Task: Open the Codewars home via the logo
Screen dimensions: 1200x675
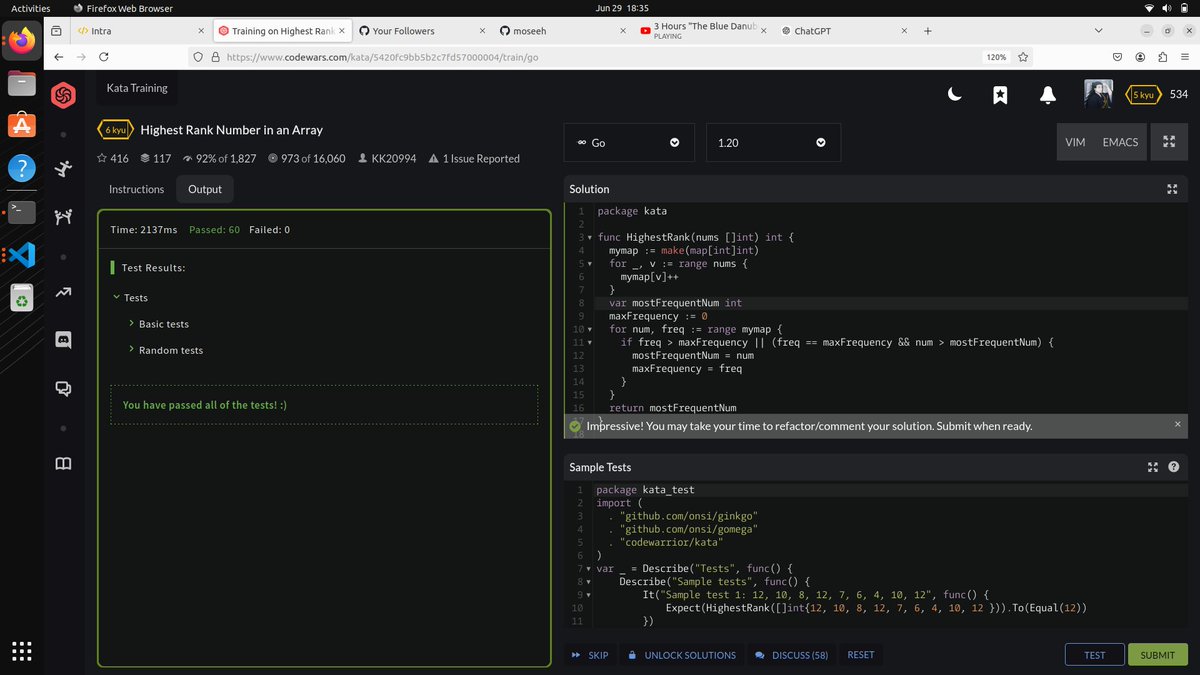Action: pyautogui.click(x=63, y=95)
